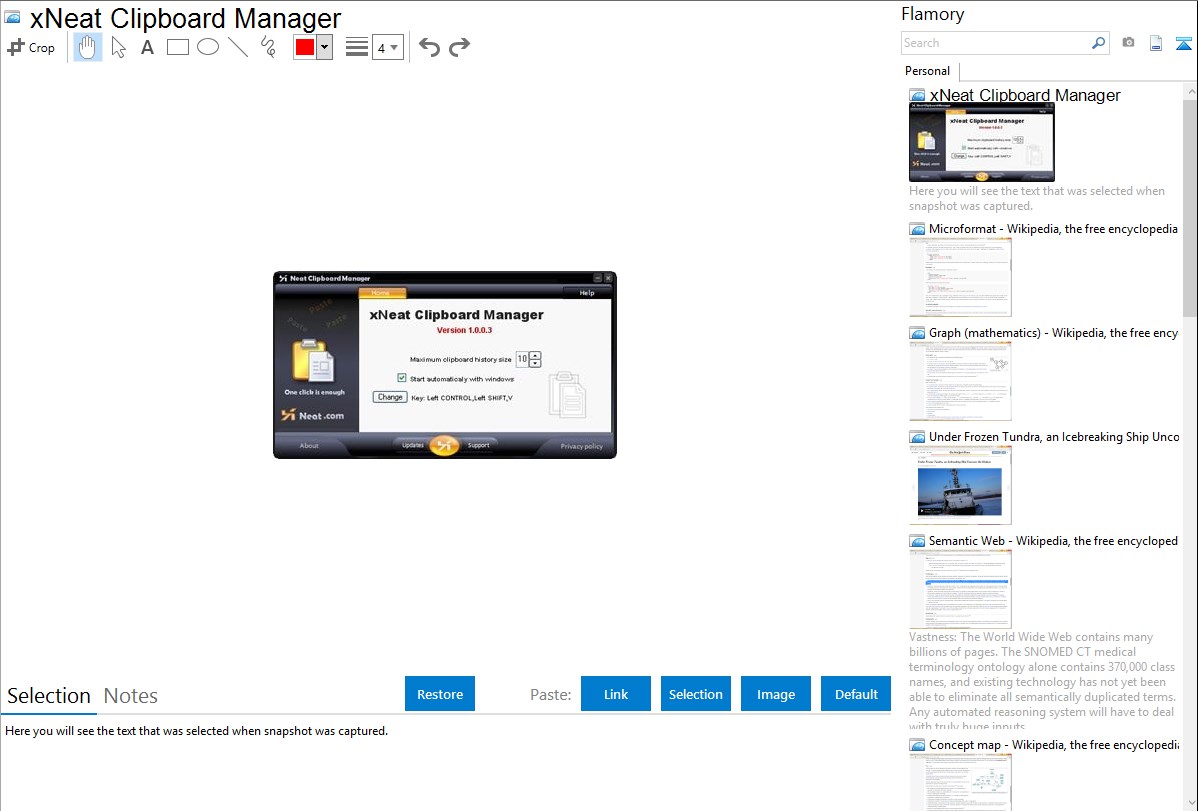Click the camera capture icon
The width and height of the screenshot is (1198, 811).
click(x=1128, y=43)
